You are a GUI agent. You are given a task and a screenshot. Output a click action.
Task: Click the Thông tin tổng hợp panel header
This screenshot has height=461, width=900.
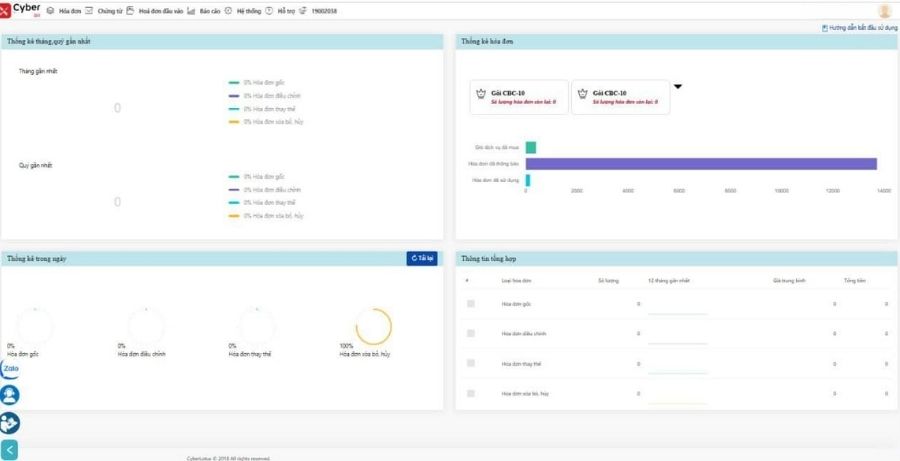pos(676,259)
